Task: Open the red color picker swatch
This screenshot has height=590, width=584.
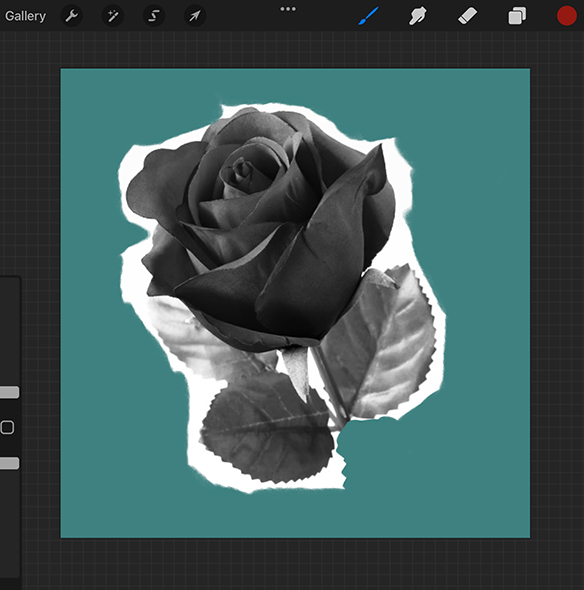Action: [x=567, y=16]
